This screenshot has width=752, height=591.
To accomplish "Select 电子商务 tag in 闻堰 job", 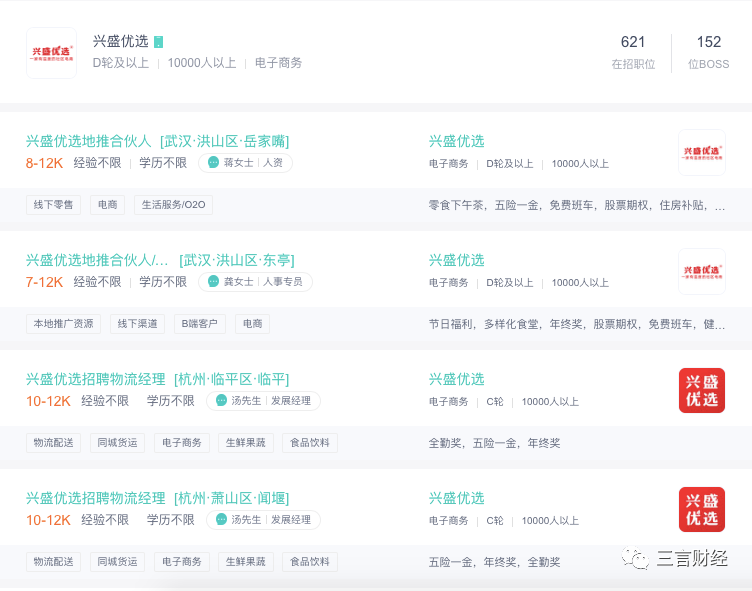I will [x=182, y=562].
